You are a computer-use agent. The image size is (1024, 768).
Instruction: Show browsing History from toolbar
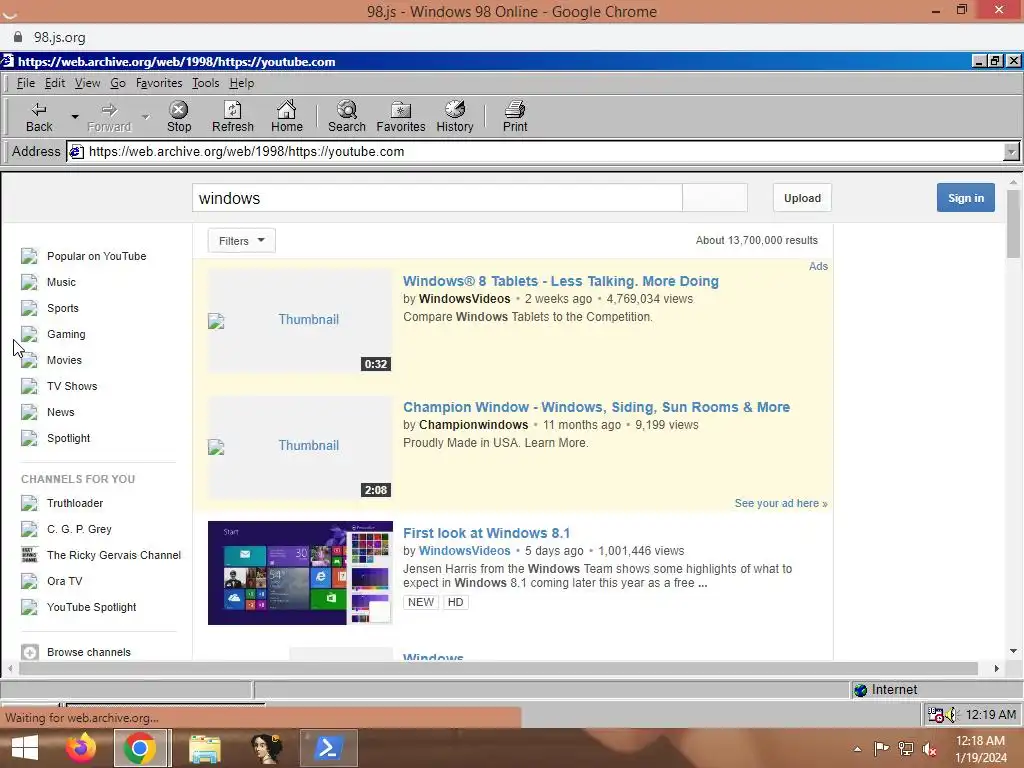click(455, 117)
